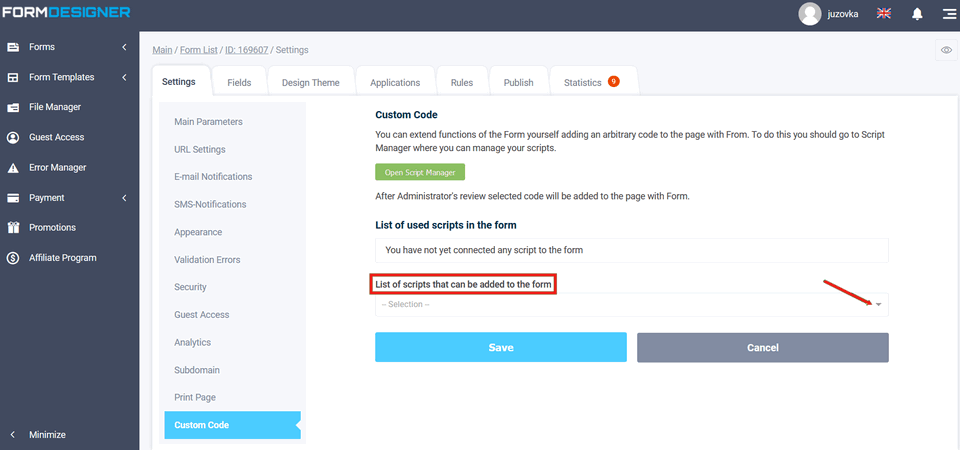Toggle the top-right hamburger menu
Viewport: 960px width, 450px height.
(x=948, y=14)
